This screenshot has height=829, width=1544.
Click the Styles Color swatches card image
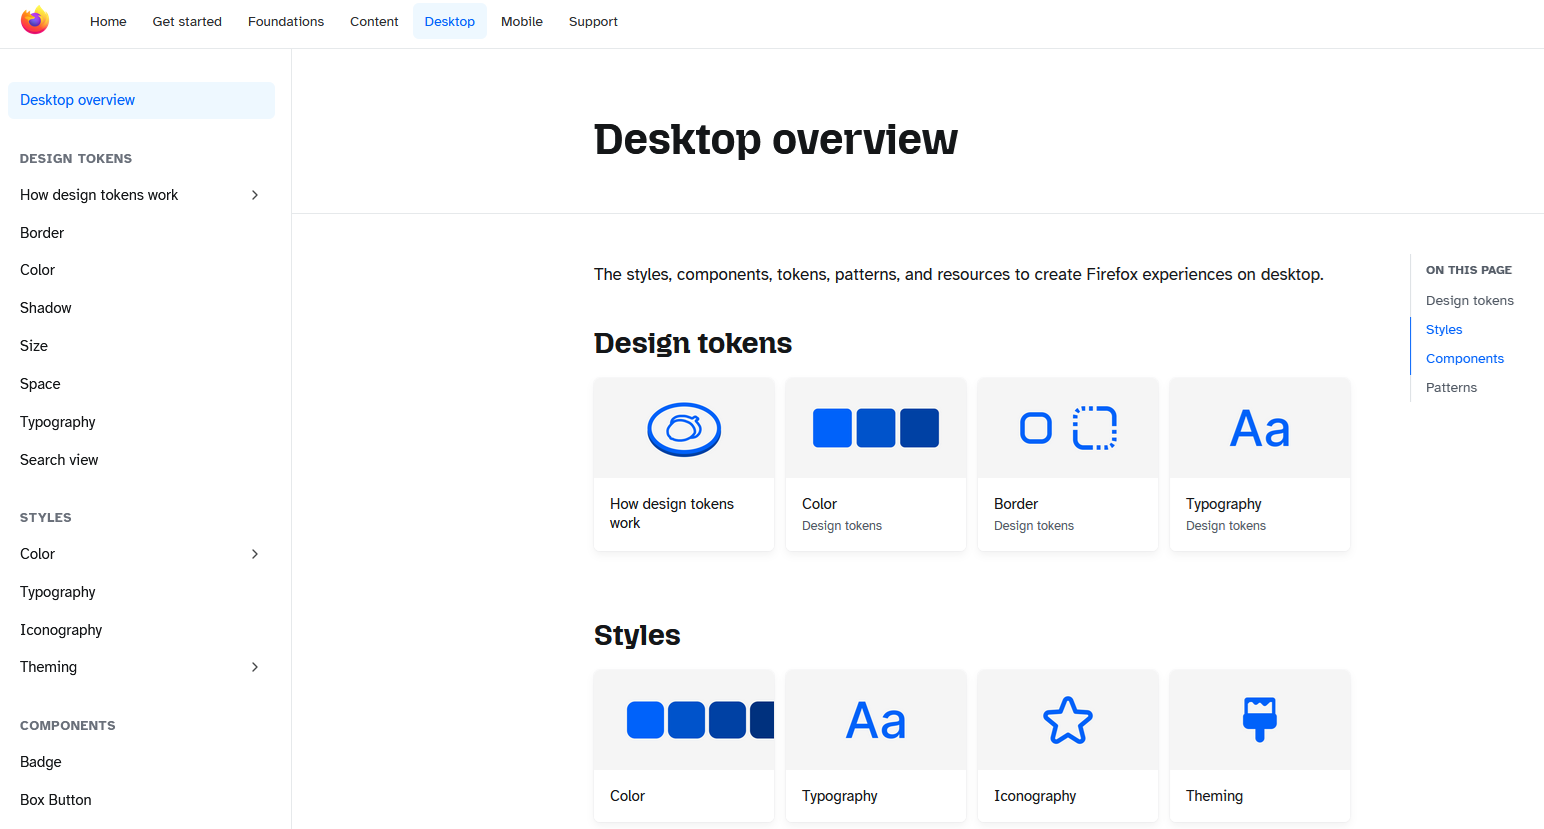point(684,720)
